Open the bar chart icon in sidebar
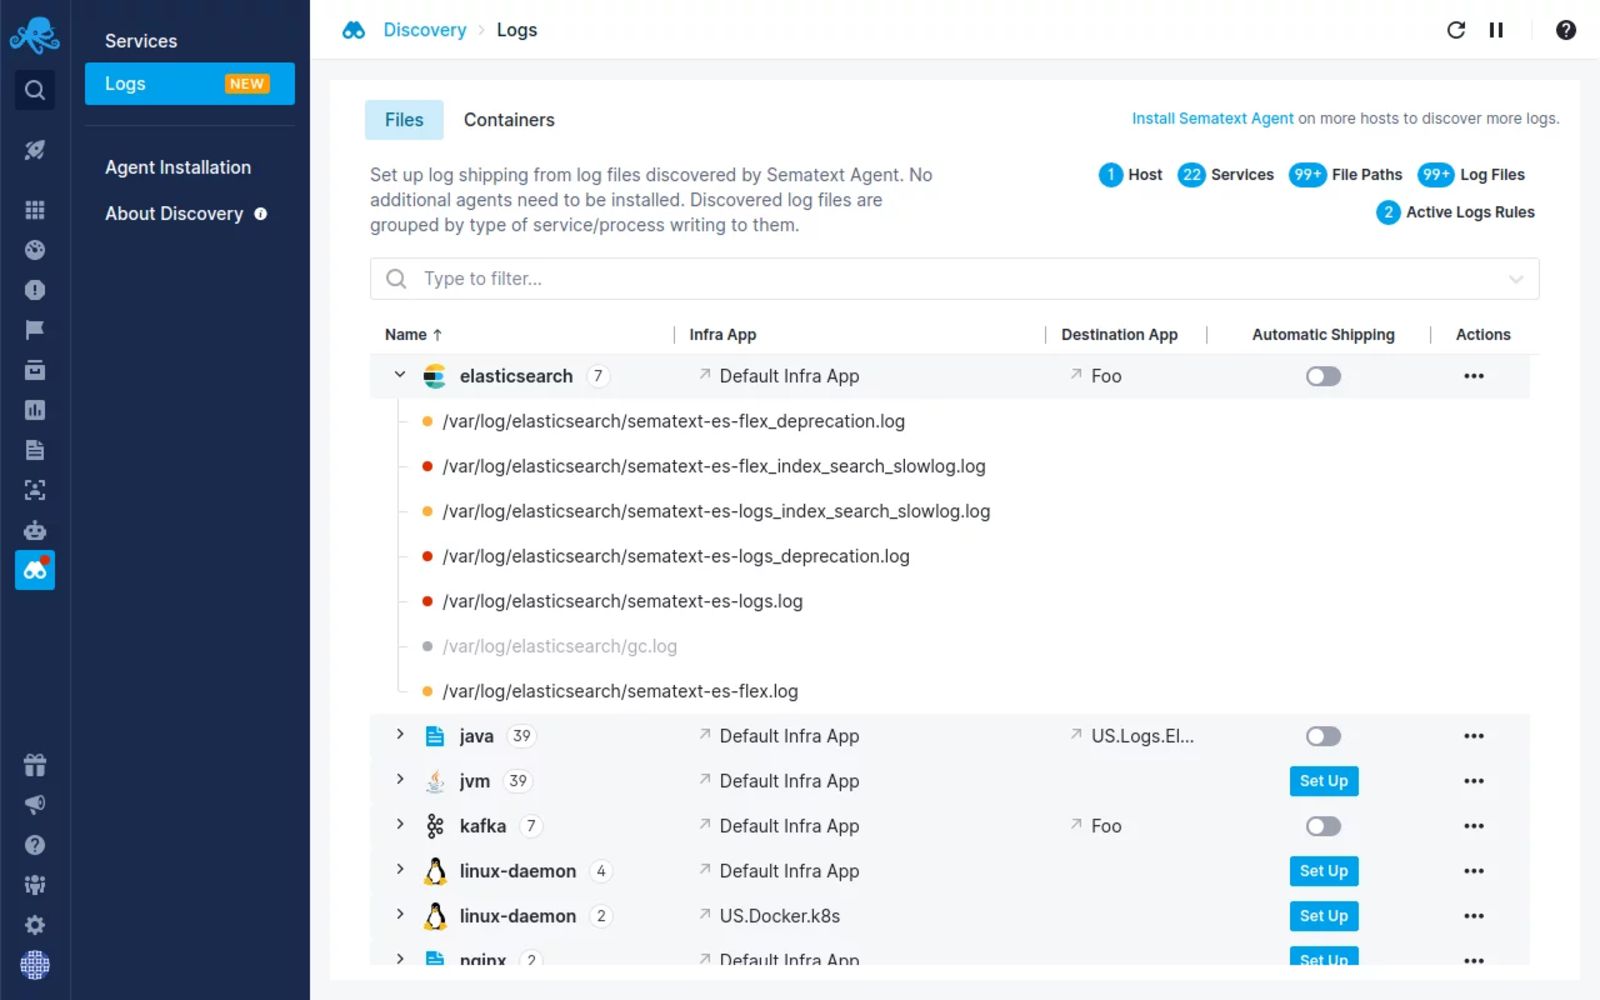The width and height of the screenshot is (1600, 1000). tap(35, 410)
